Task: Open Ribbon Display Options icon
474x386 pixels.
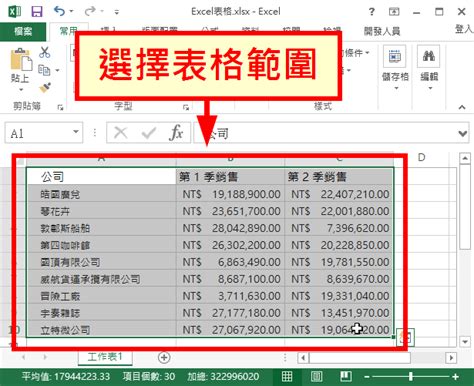Action: [x=394, y=12]
